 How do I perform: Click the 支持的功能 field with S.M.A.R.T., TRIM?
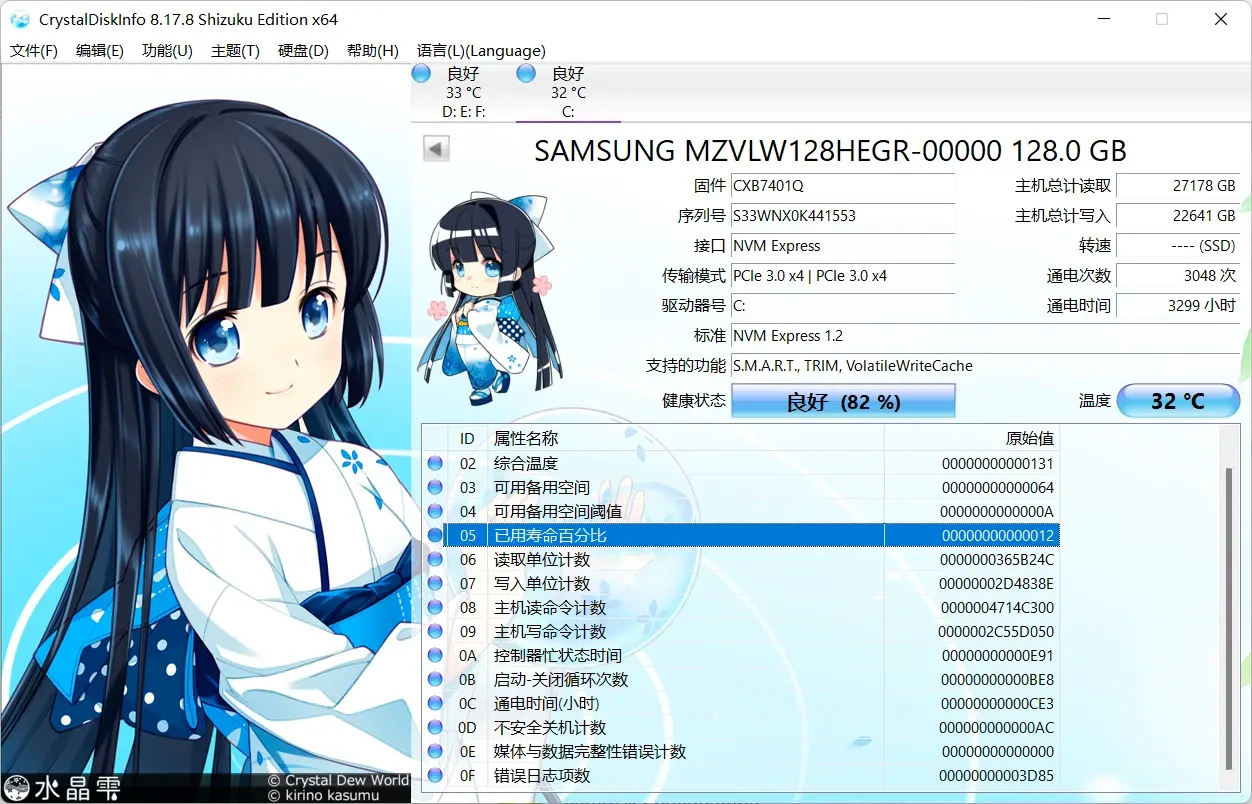point(985,366)
